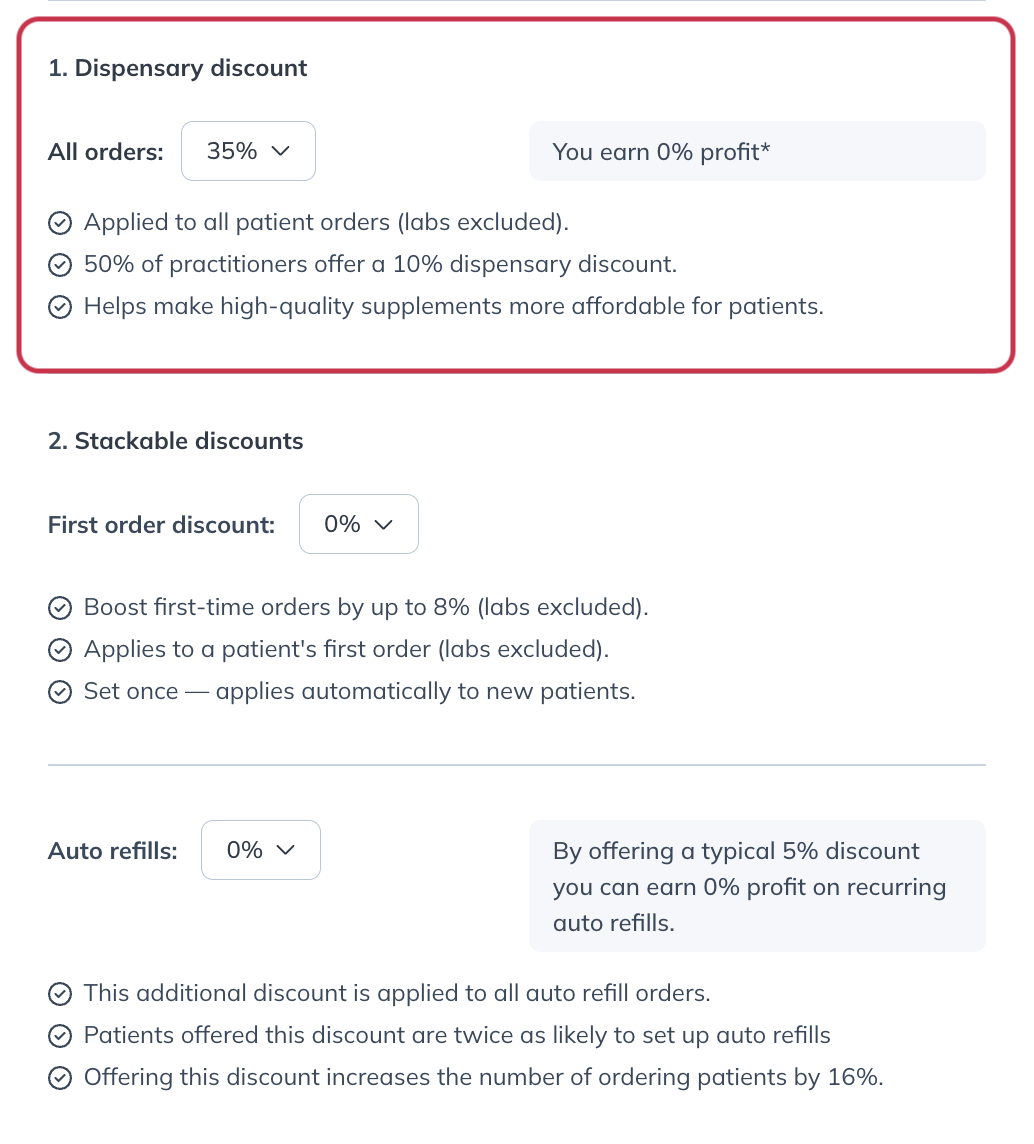The image size is (1034, 1144).
Task: Click the "All orders:" label
Action: click(x=106, y=152)
